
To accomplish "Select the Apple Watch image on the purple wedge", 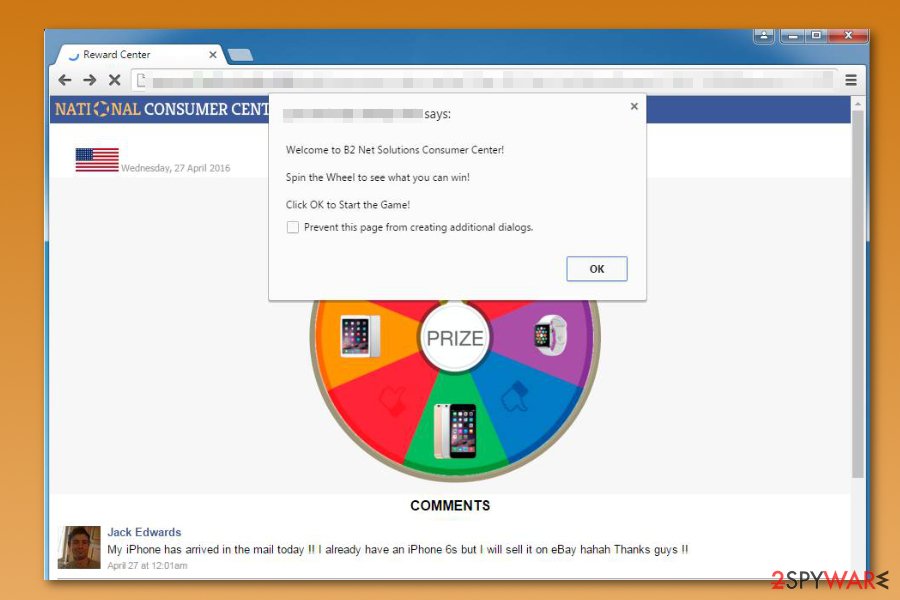I will click(x=550, y=335).
